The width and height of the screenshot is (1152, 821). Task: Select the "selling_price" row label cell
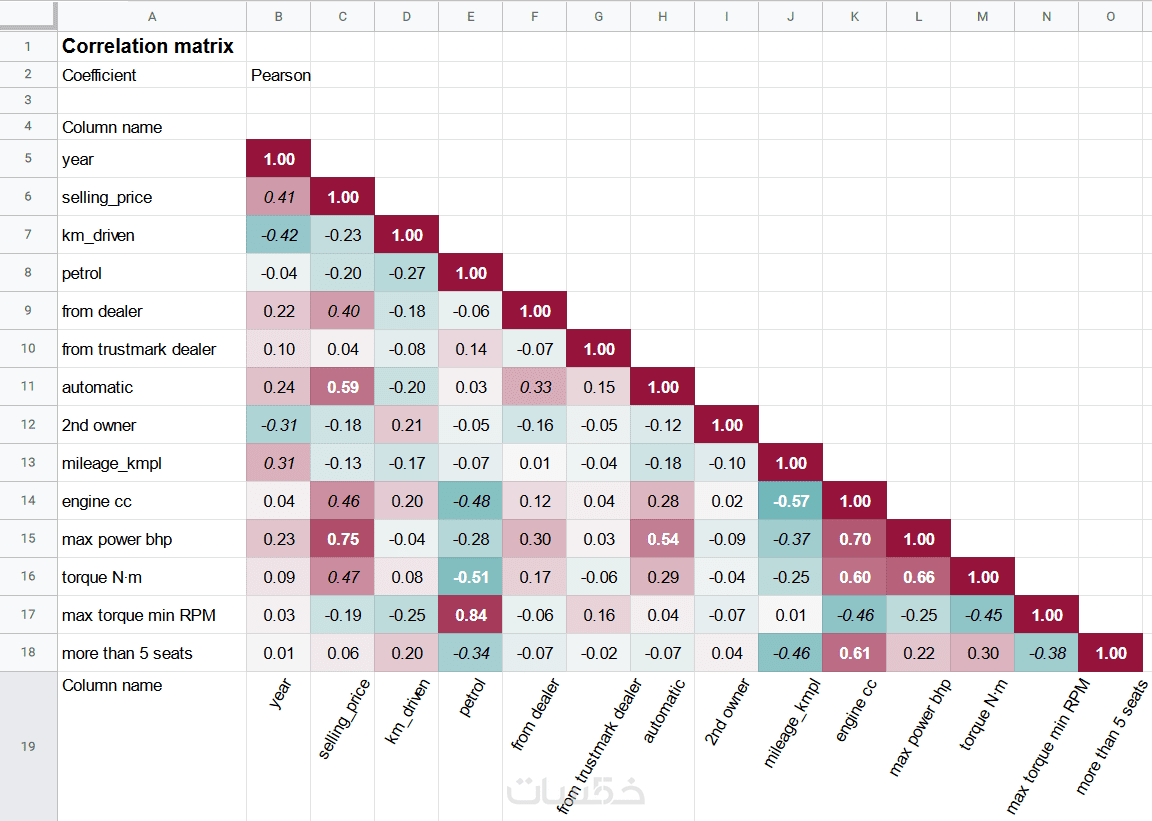pyautogui.click(x=107, y=197)
